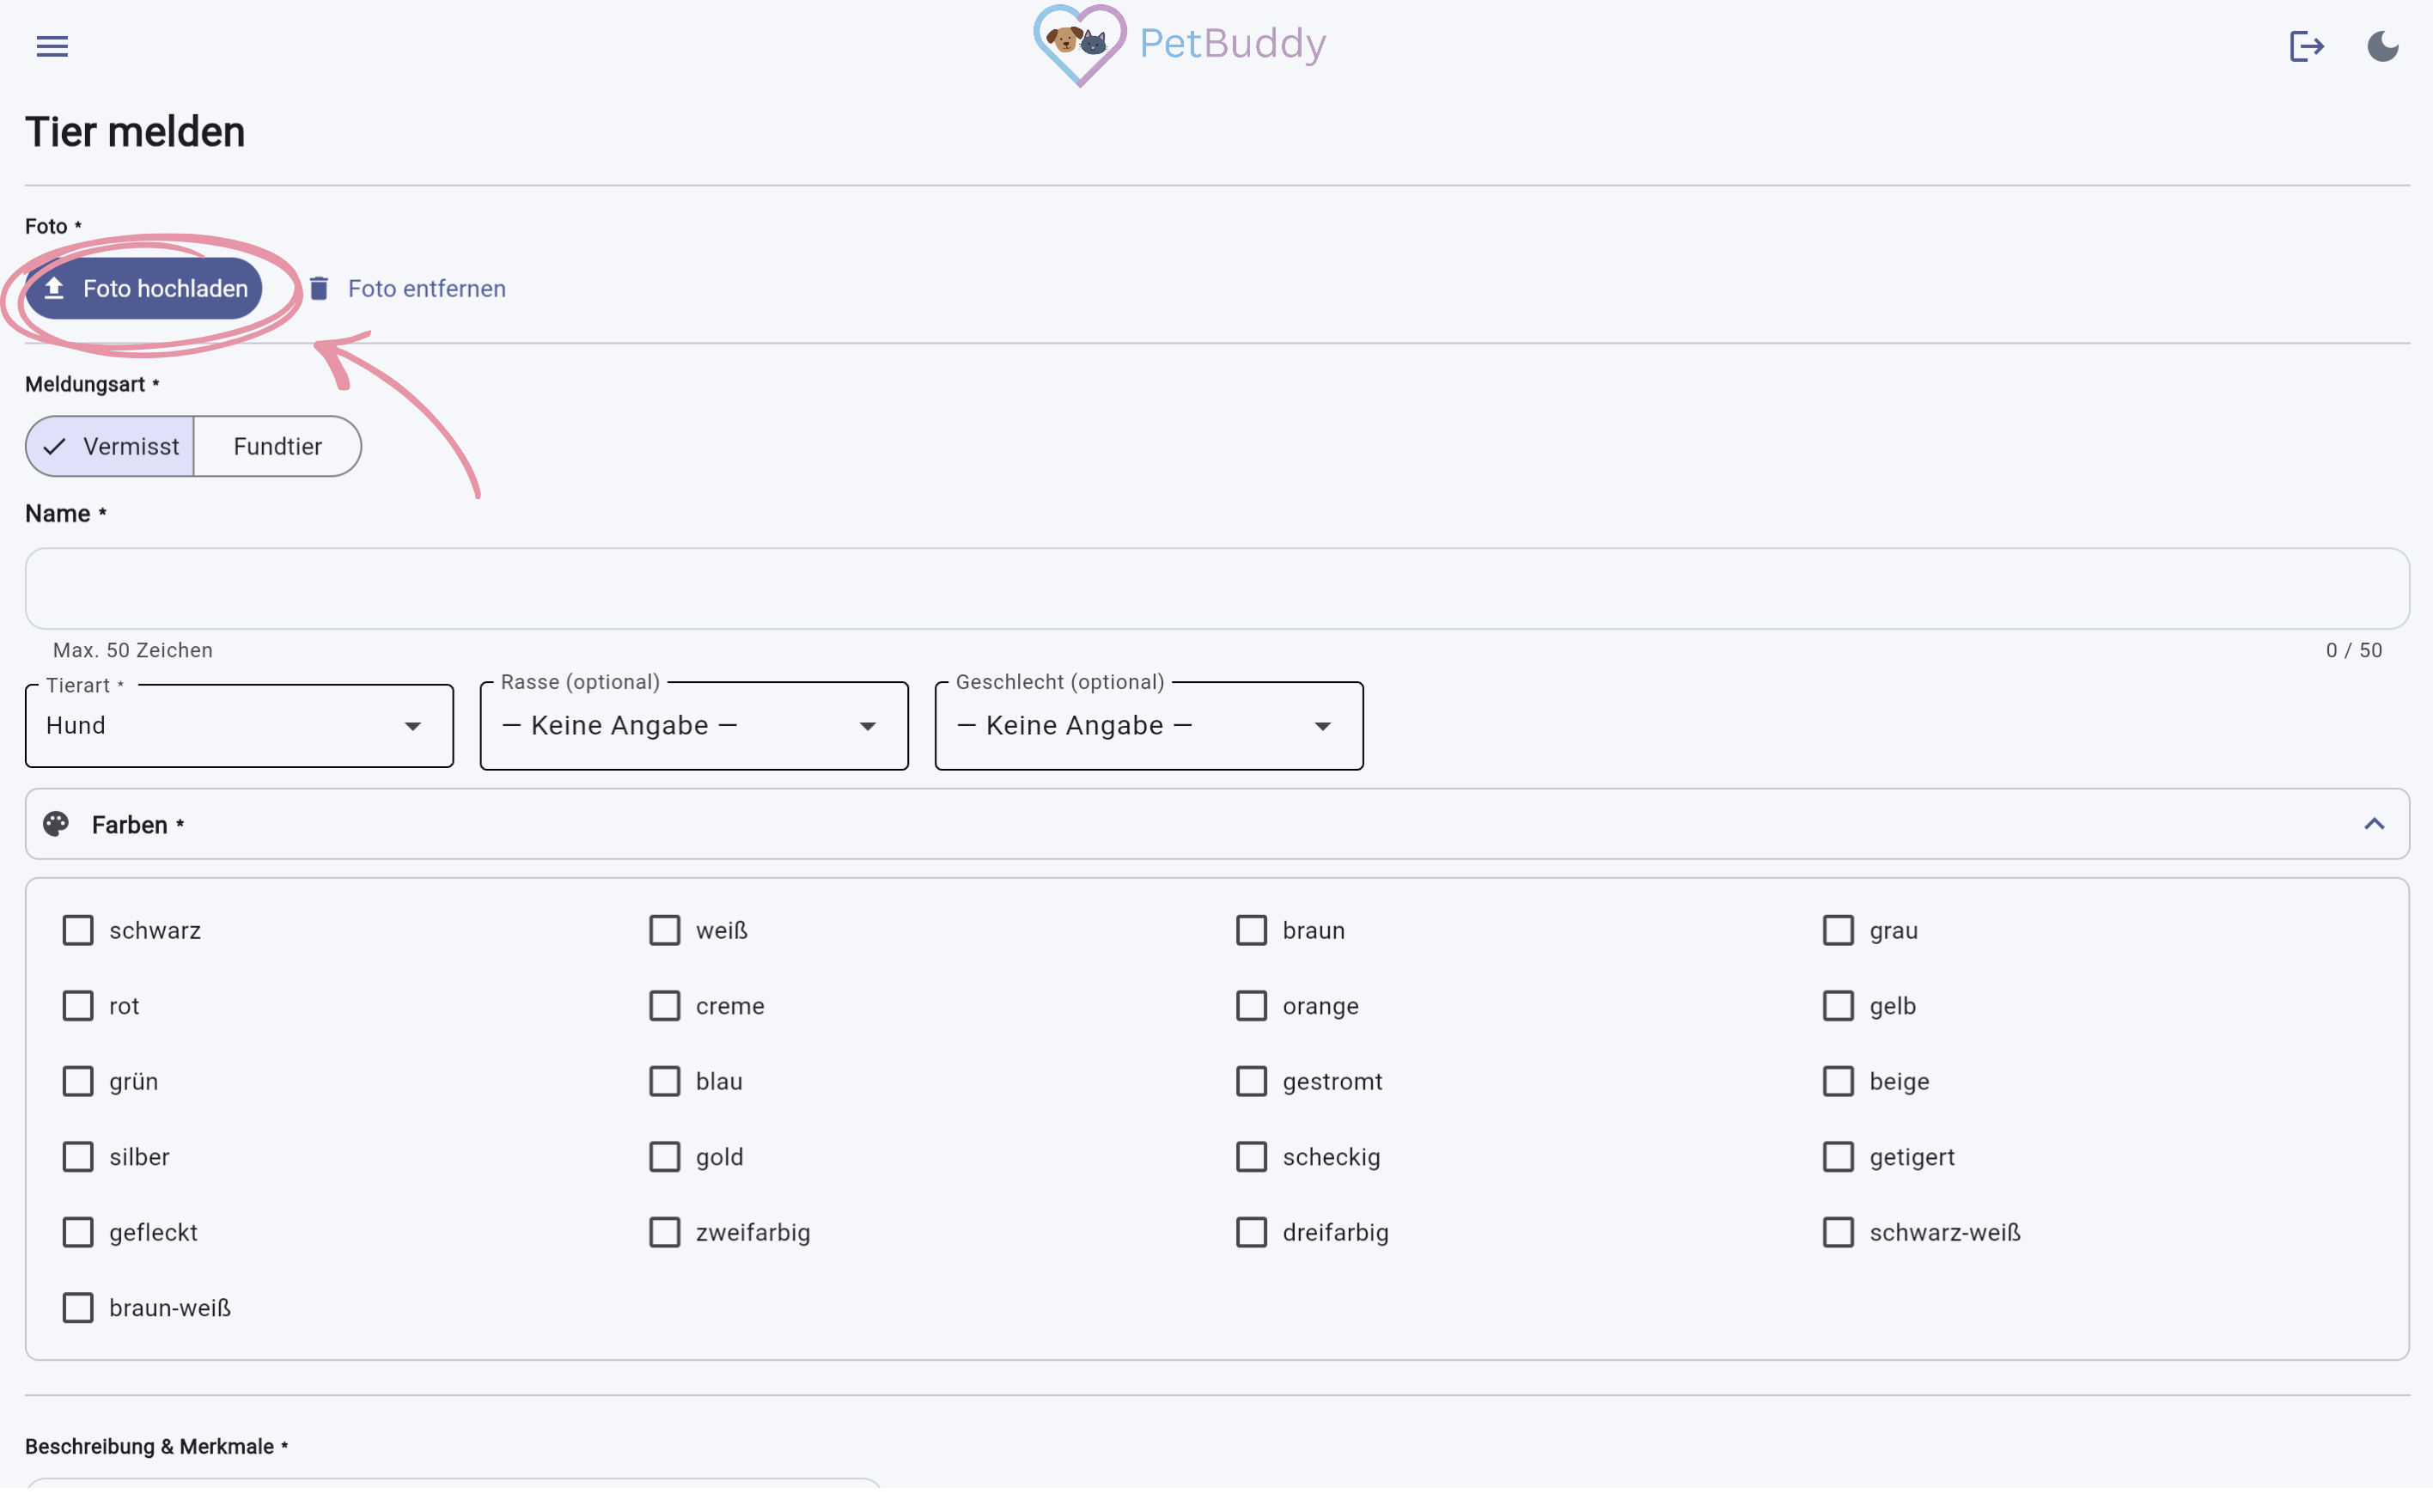Open the Geschlecht dropdown

pos(1148,726)
